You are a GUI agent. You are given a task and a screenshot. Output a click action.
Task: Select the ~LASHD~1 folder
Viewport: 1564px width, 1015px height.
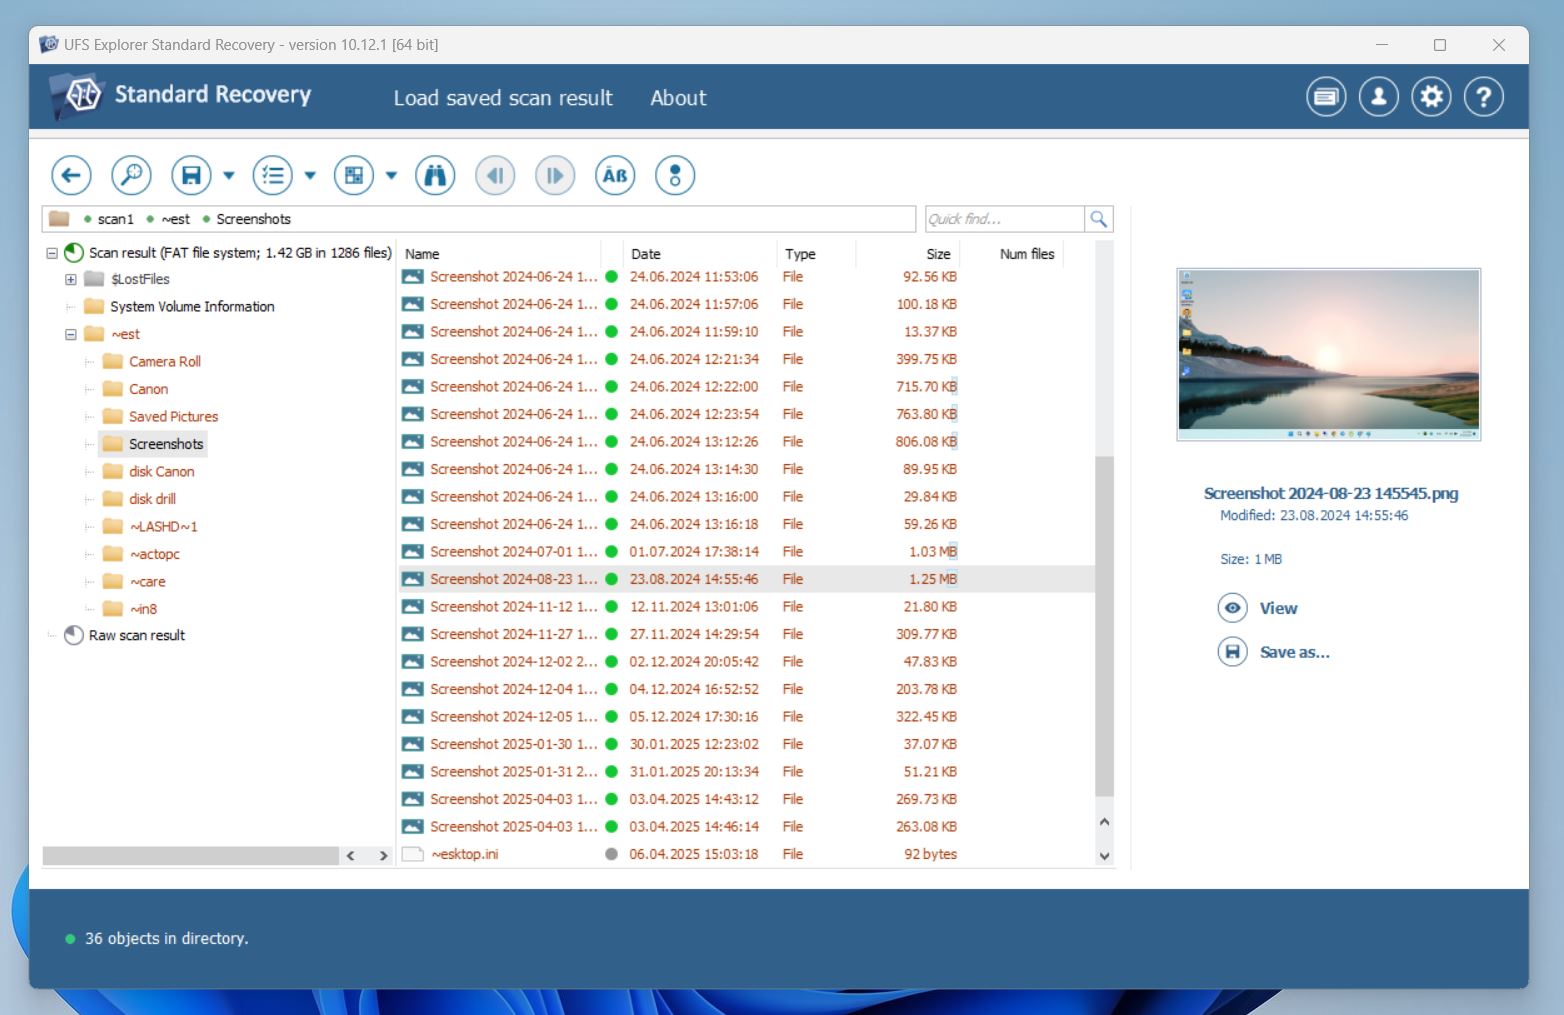[x=163, y=527]
